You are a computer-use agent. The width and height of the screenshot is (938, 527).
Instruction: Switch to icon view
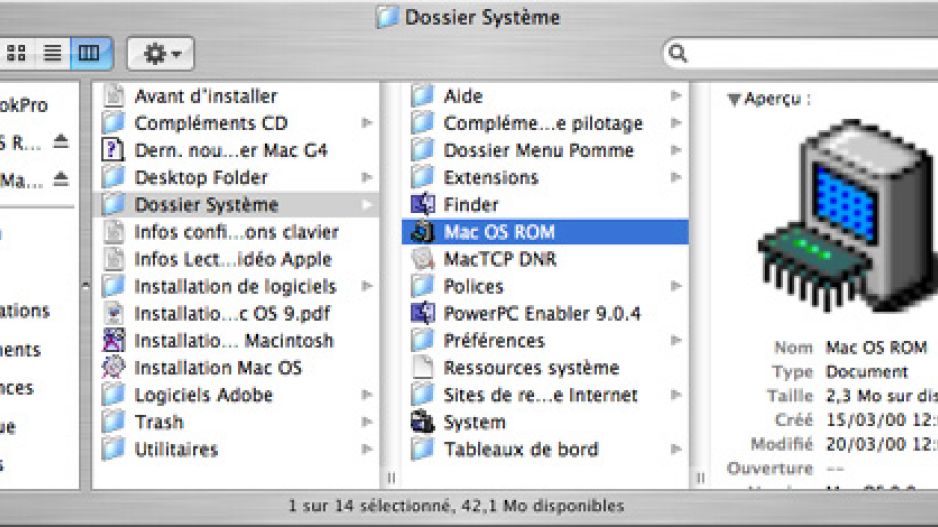pyautogui.click(x=17, y=53)
